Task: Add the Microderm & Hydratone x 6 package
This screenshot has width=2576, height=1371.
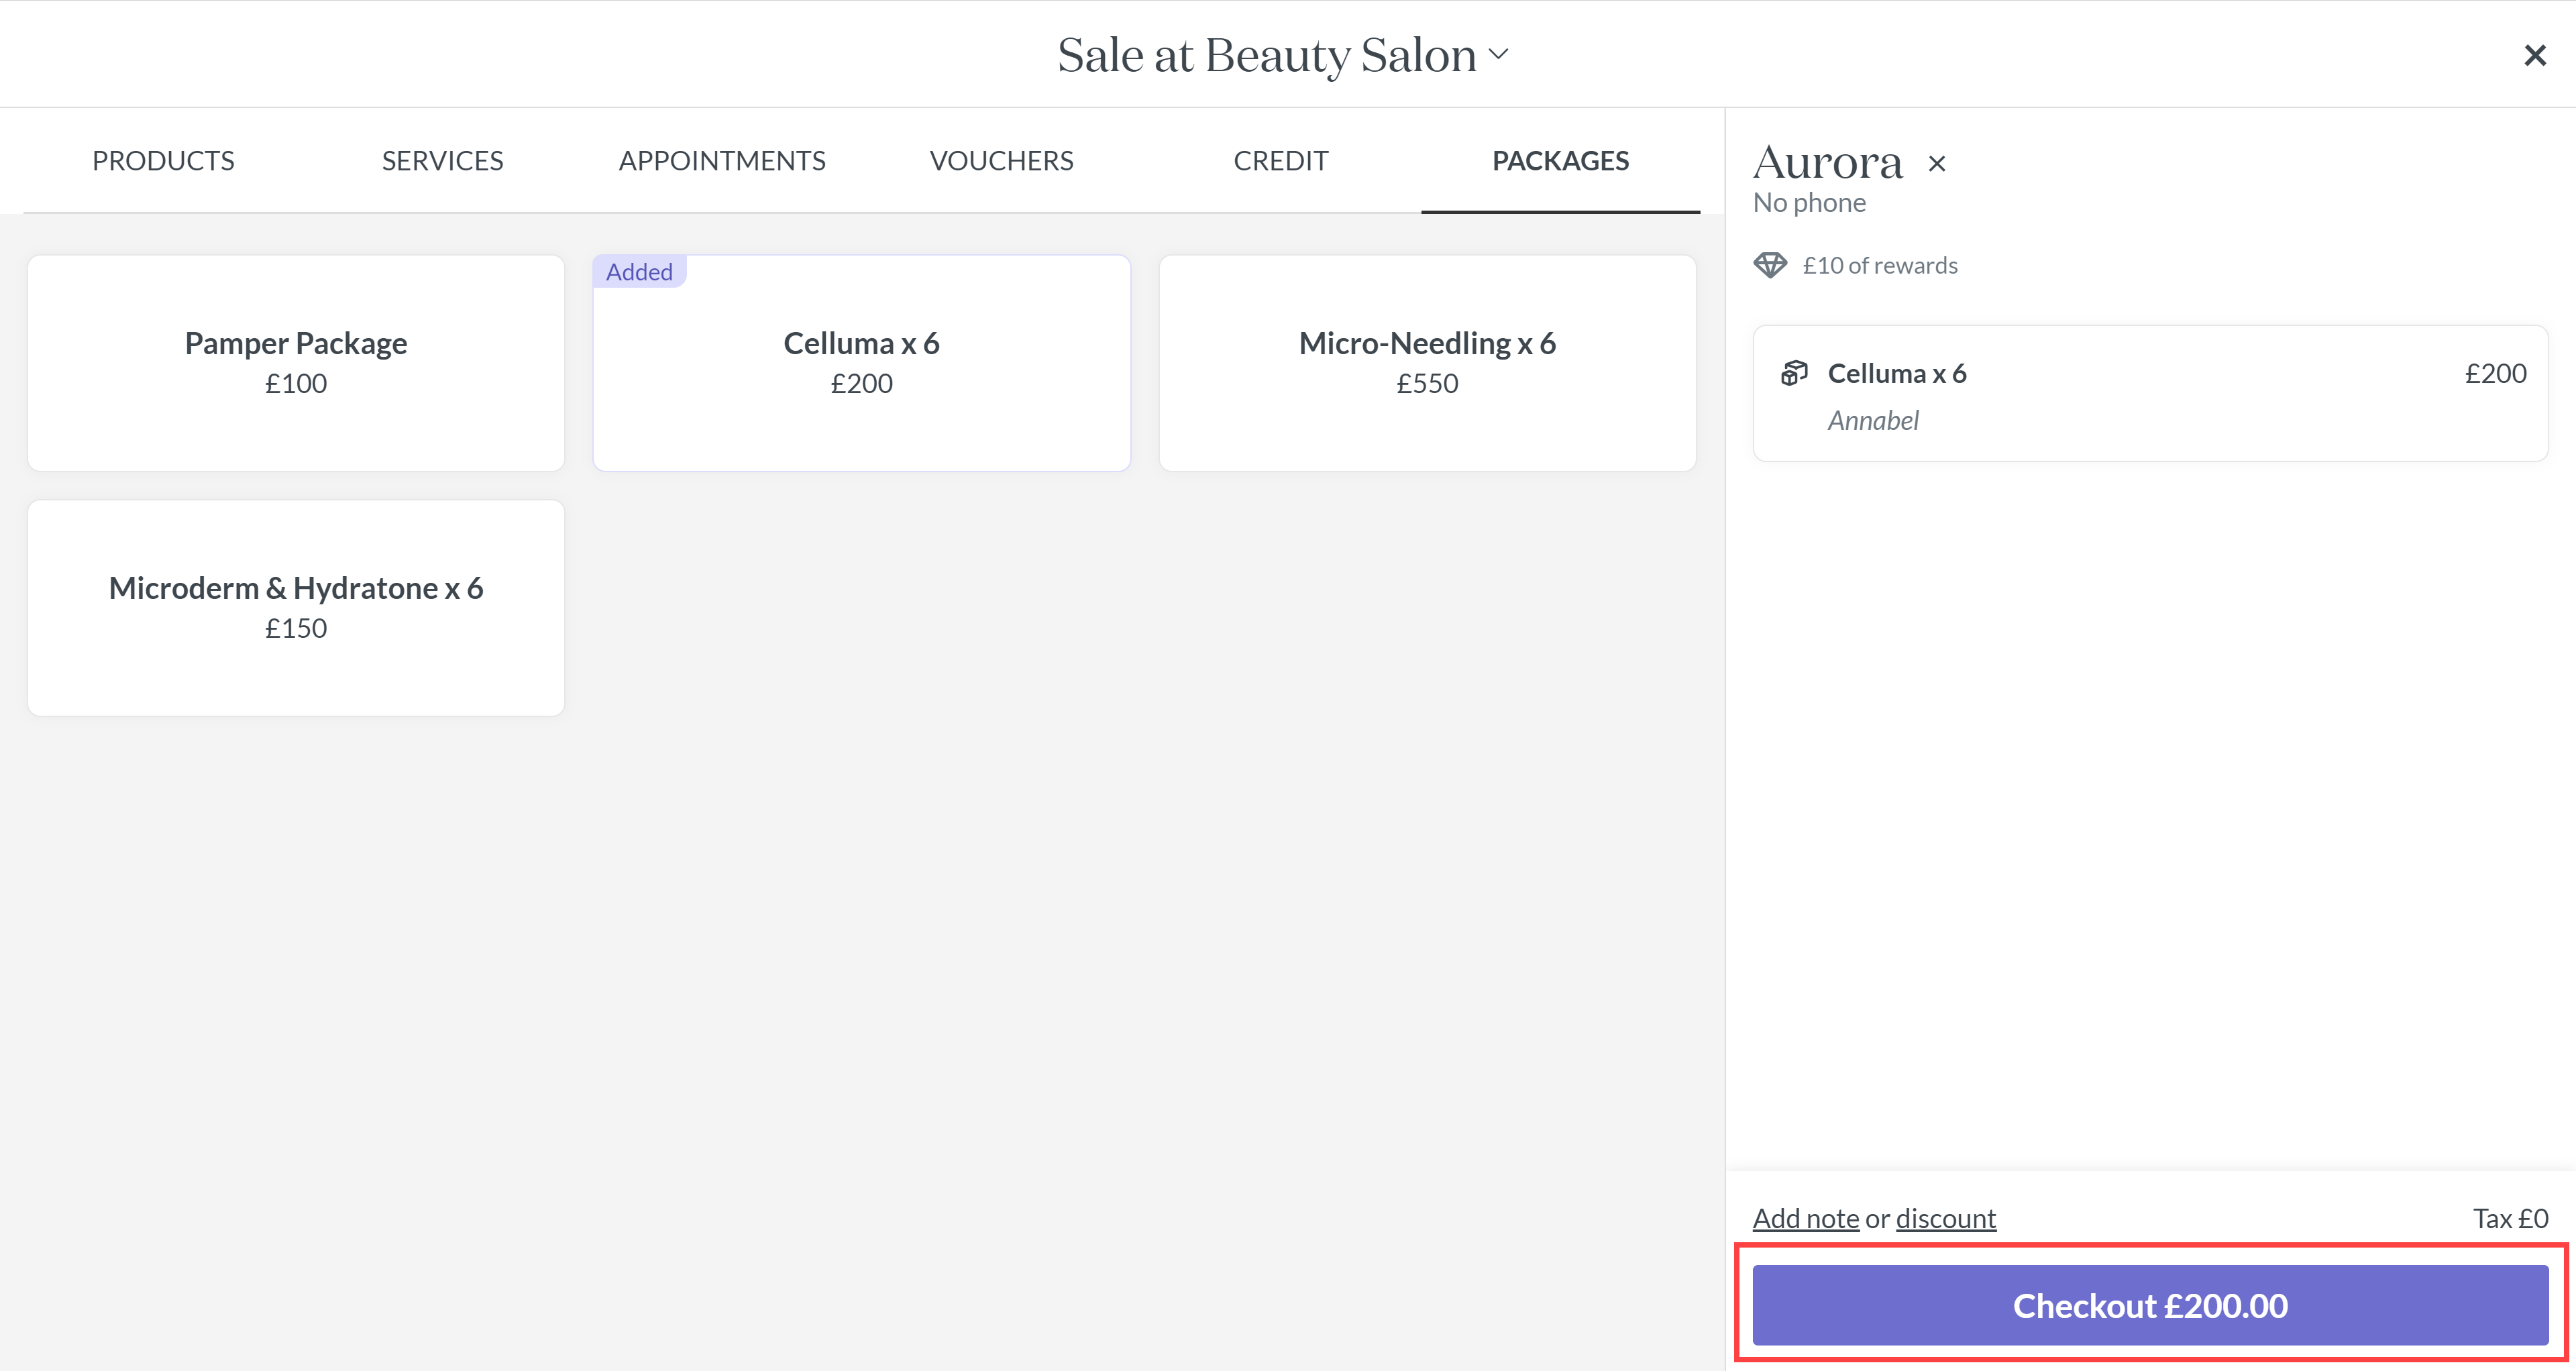Action: pyautogui.click(x=296, y=607)
